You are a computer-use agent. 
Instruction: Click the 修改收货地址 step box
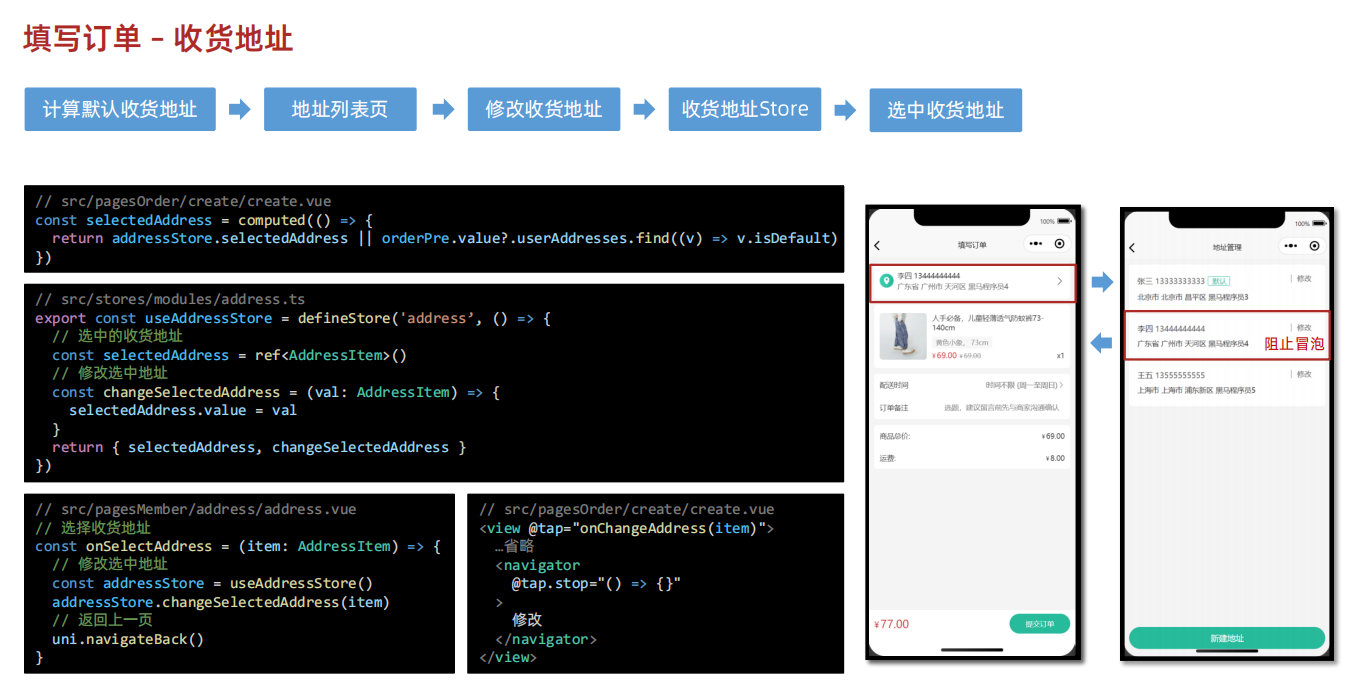pyautogui.click(x=544, y=110)
